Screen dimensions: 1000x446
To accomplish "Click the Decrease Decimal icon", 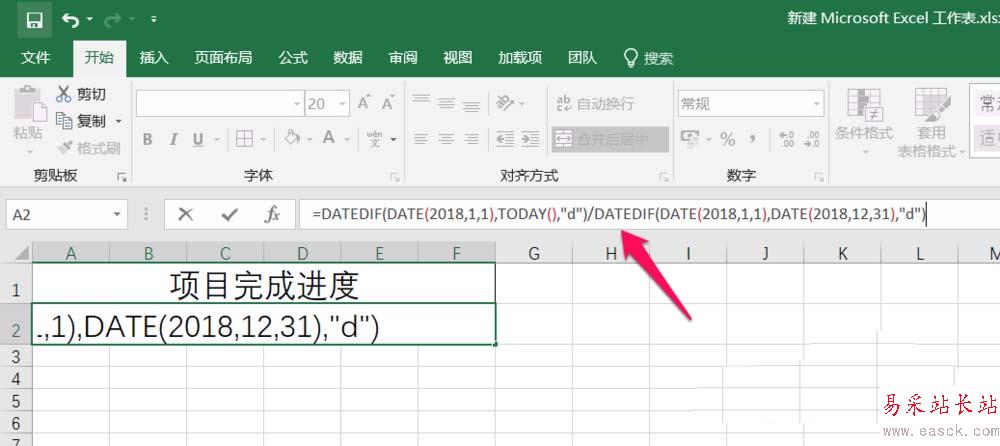I will [812, 138].
